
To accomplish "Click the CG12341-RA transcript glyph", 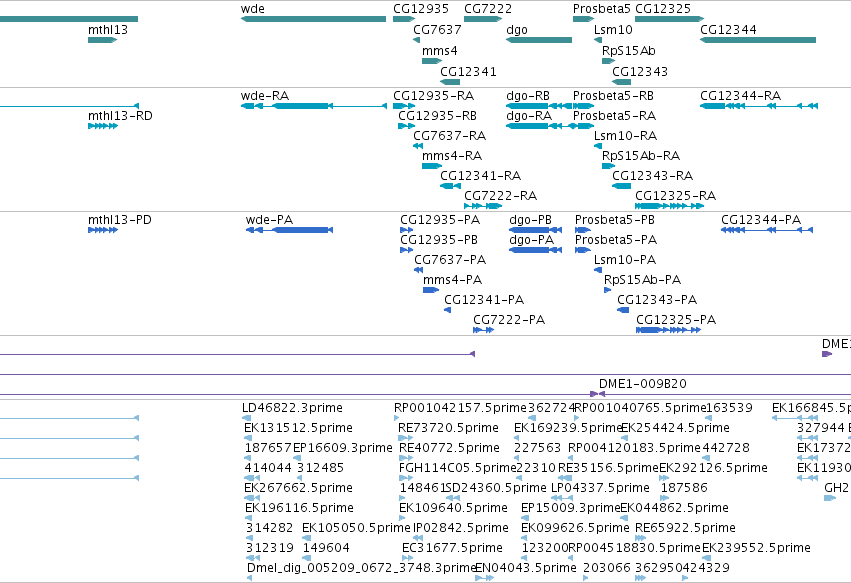I will pos(450,186).
